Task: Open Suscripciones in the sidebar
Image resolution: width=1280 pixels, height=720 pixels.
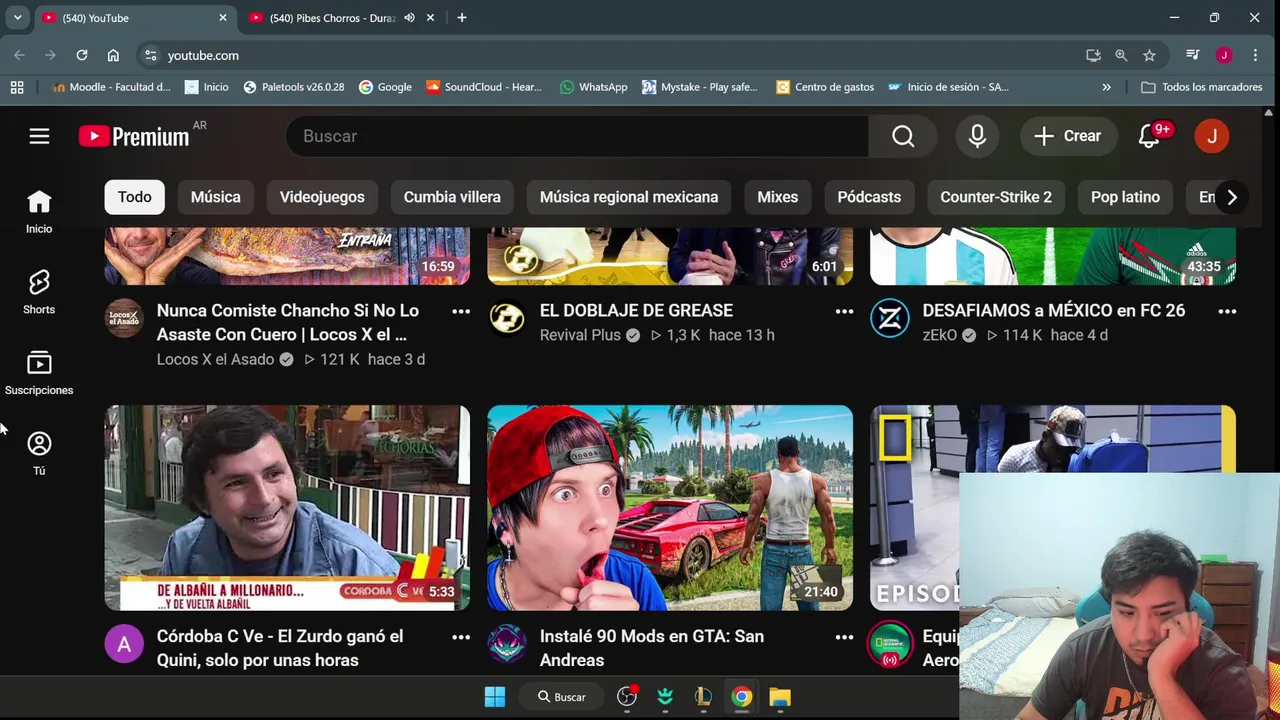Action: tap(39, 373)
